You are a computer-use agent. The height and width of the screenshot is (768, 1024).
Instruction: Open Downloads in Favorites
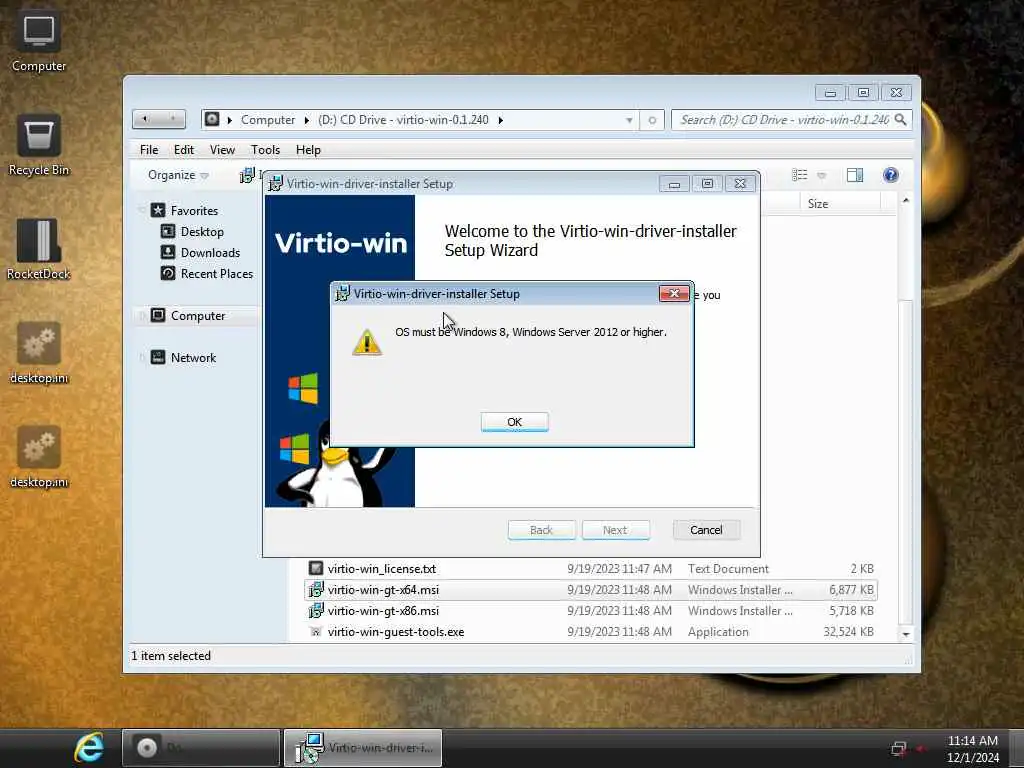tap(210, 253)
